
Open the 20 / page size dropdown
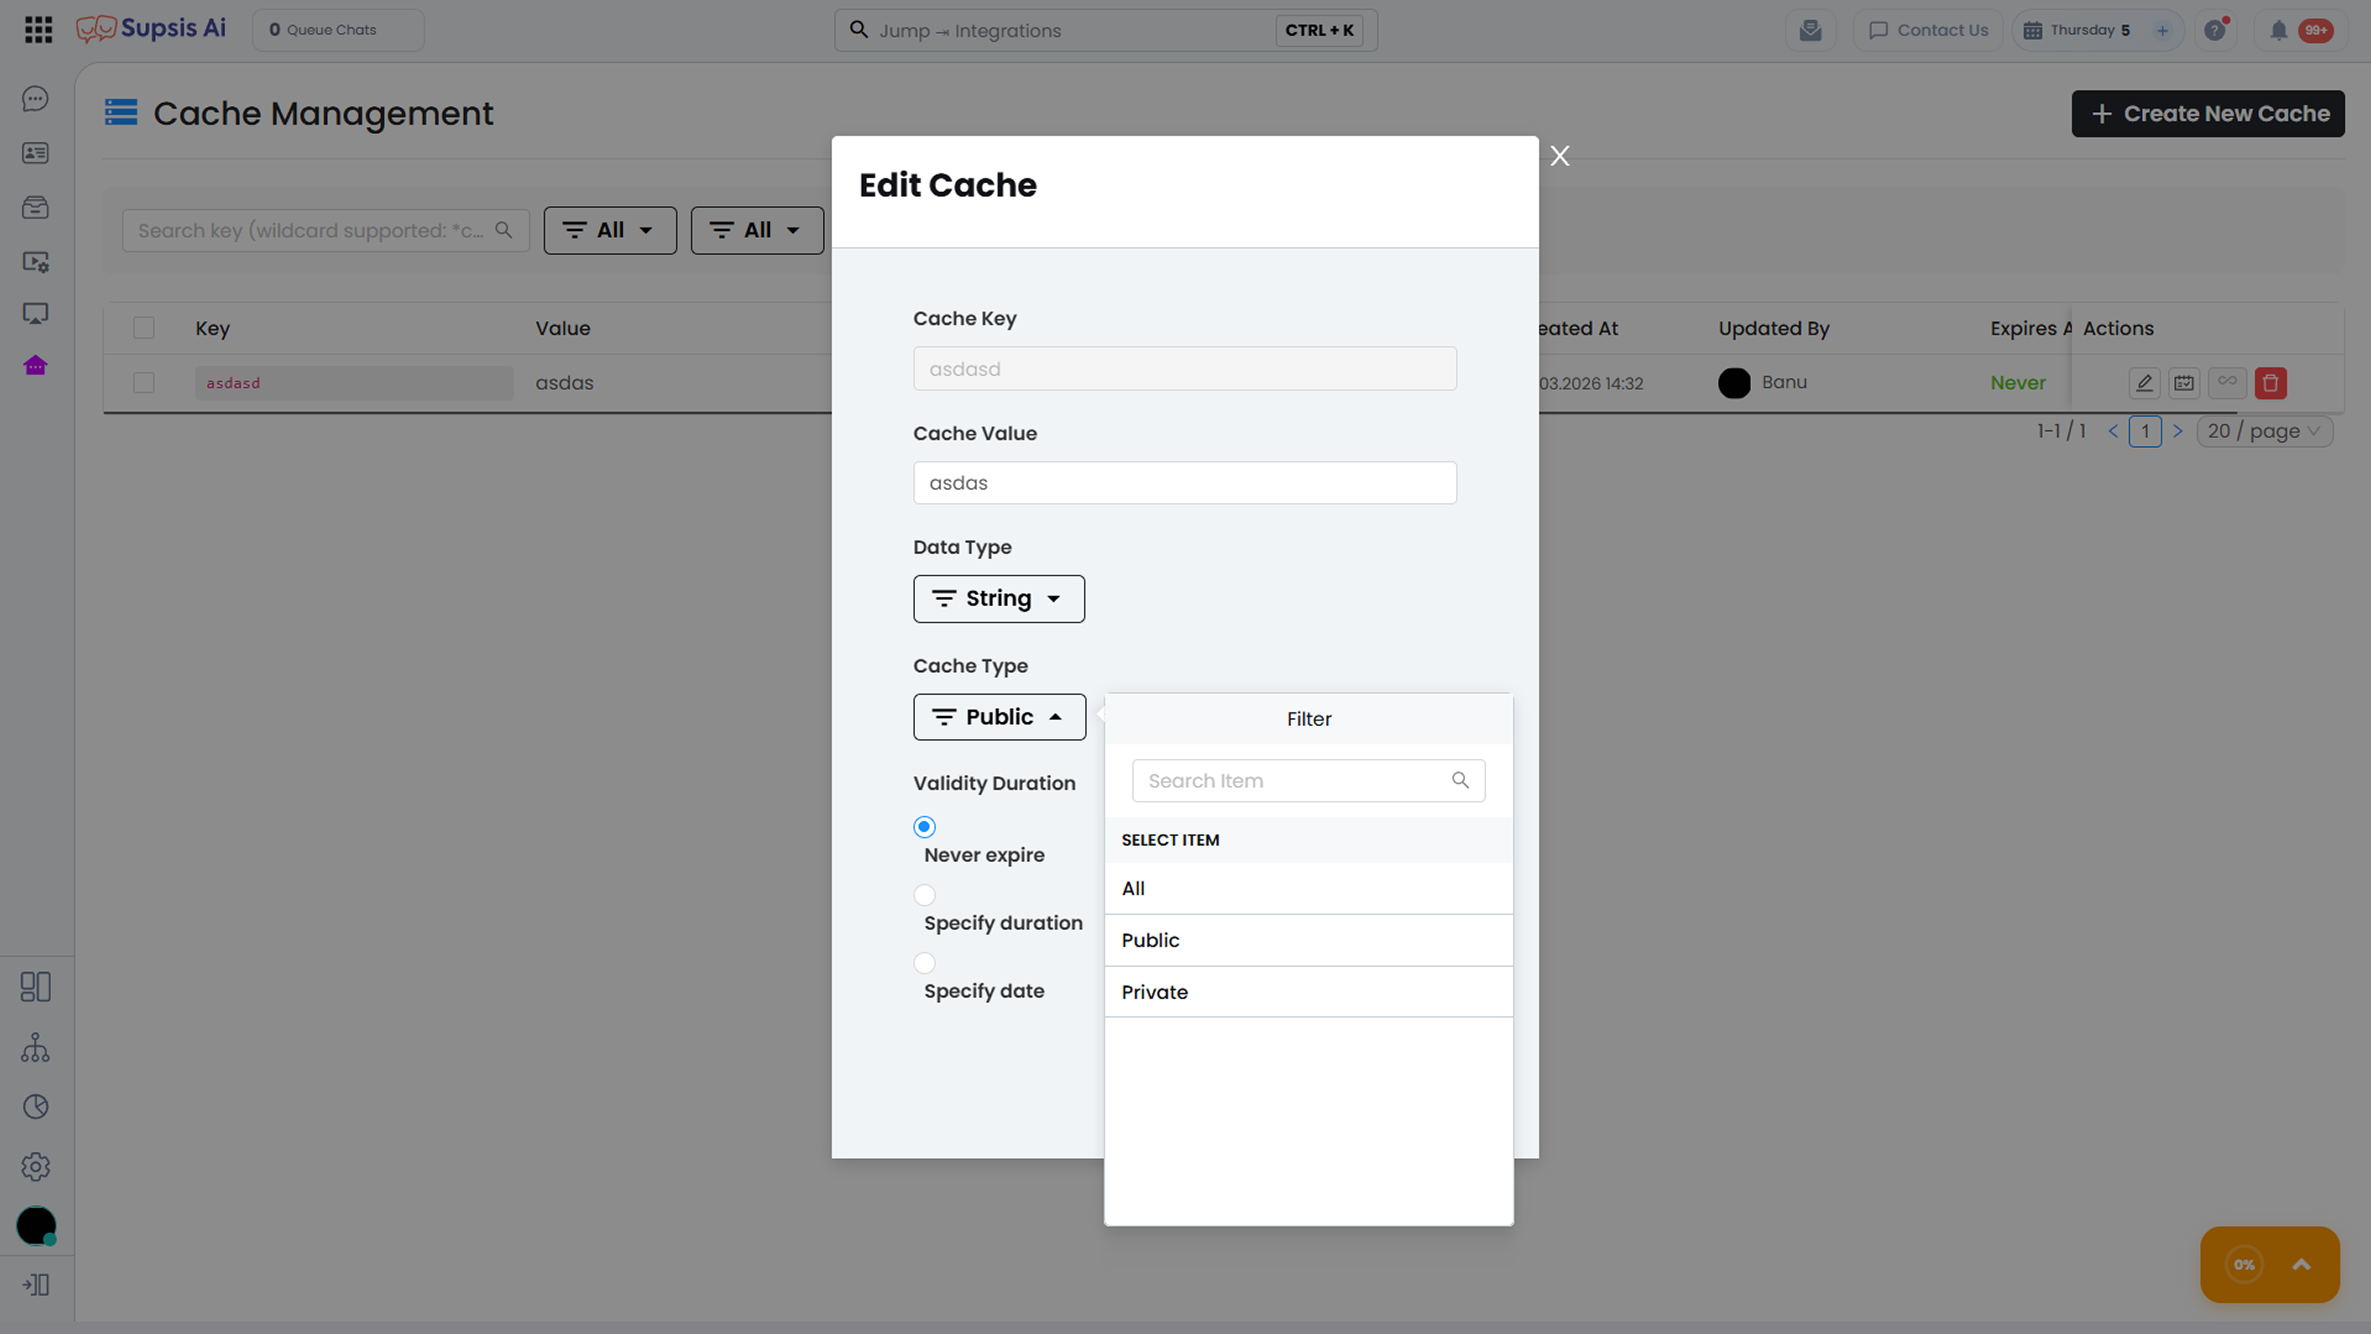(x=2265, y=431)
